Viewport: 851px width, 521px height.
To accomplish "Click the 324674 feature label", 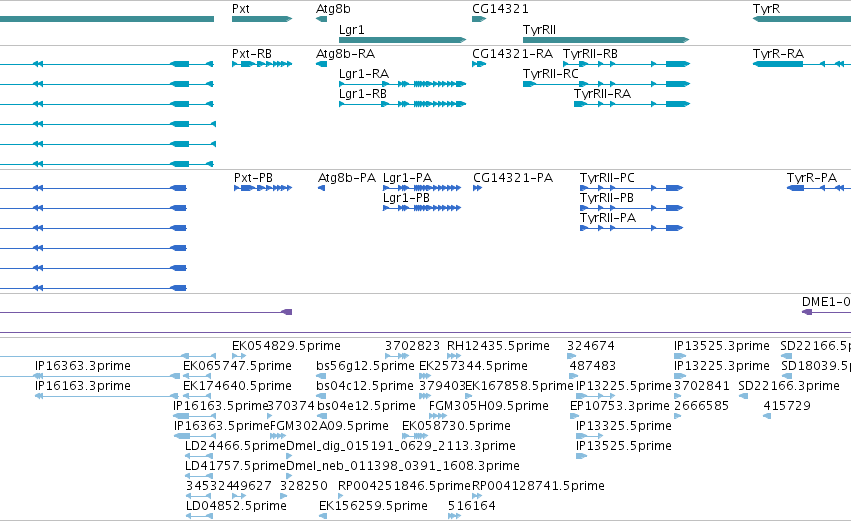I will (x=590, y=346).
